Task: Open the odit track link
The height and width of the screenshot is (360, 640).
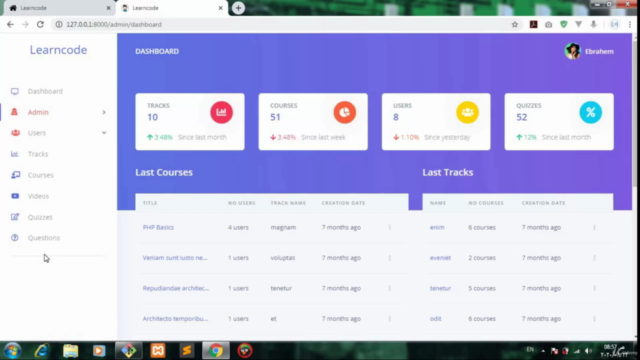Action: coord(435,319)
